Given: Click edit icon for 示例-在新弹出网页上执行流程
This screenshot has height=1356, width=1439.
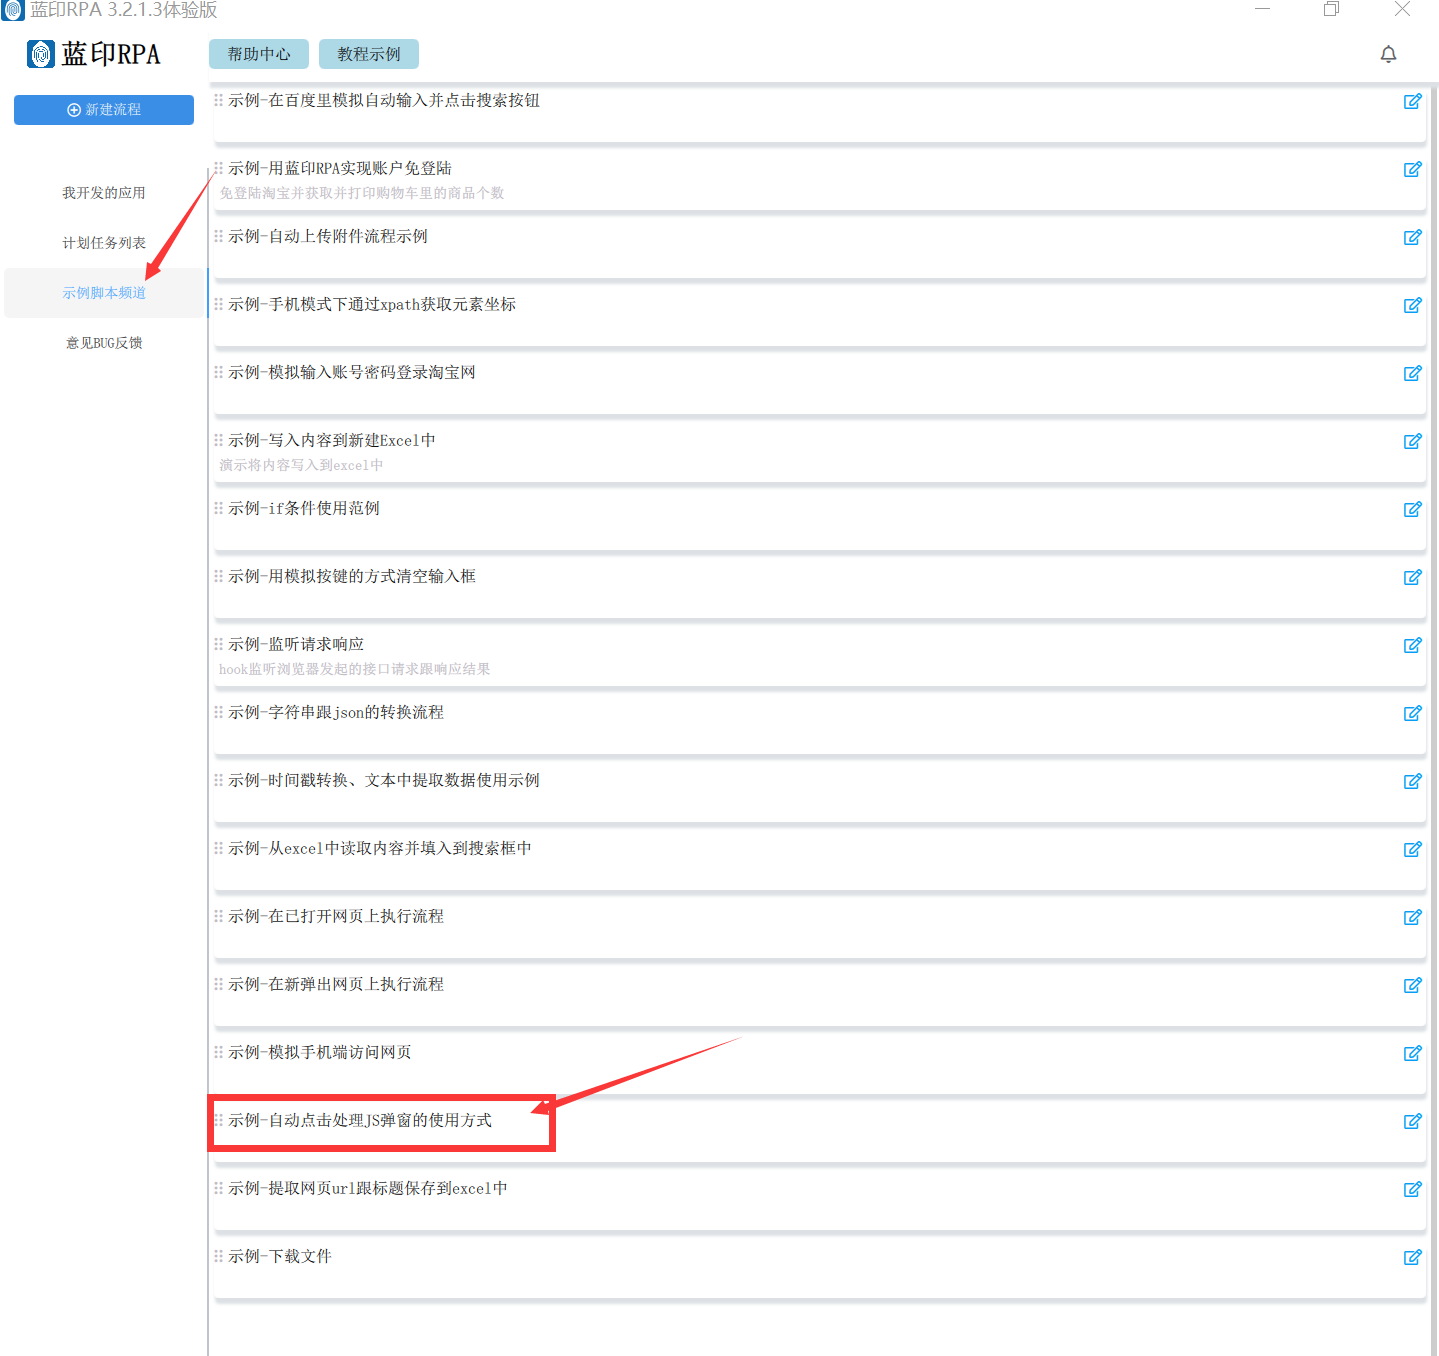Looking at the screenshot, I should [1412, 985].
